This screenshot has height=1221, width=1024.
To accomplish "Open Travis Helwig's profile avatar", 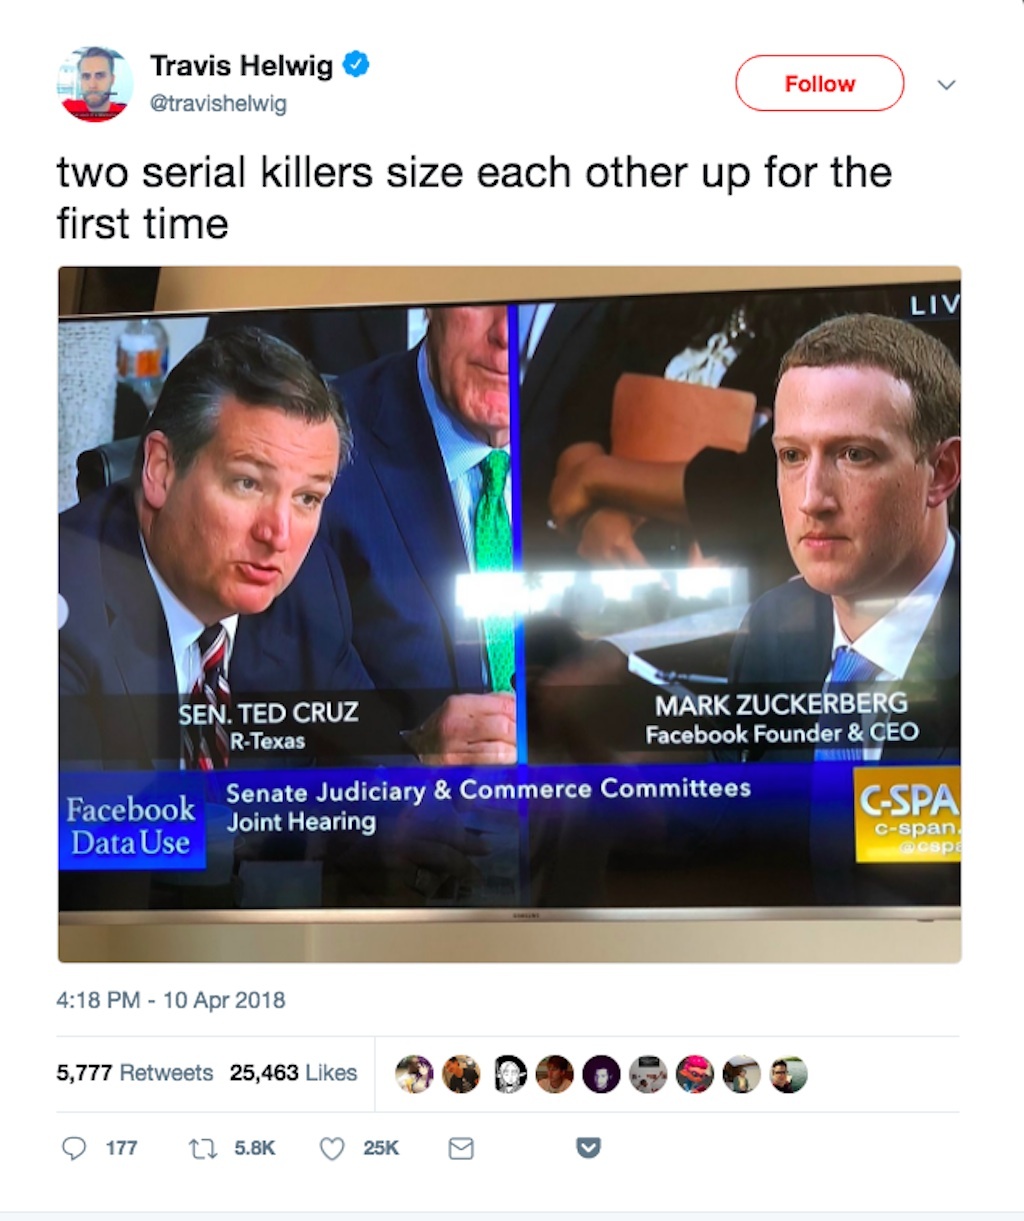I will click(x=95, y=84).
